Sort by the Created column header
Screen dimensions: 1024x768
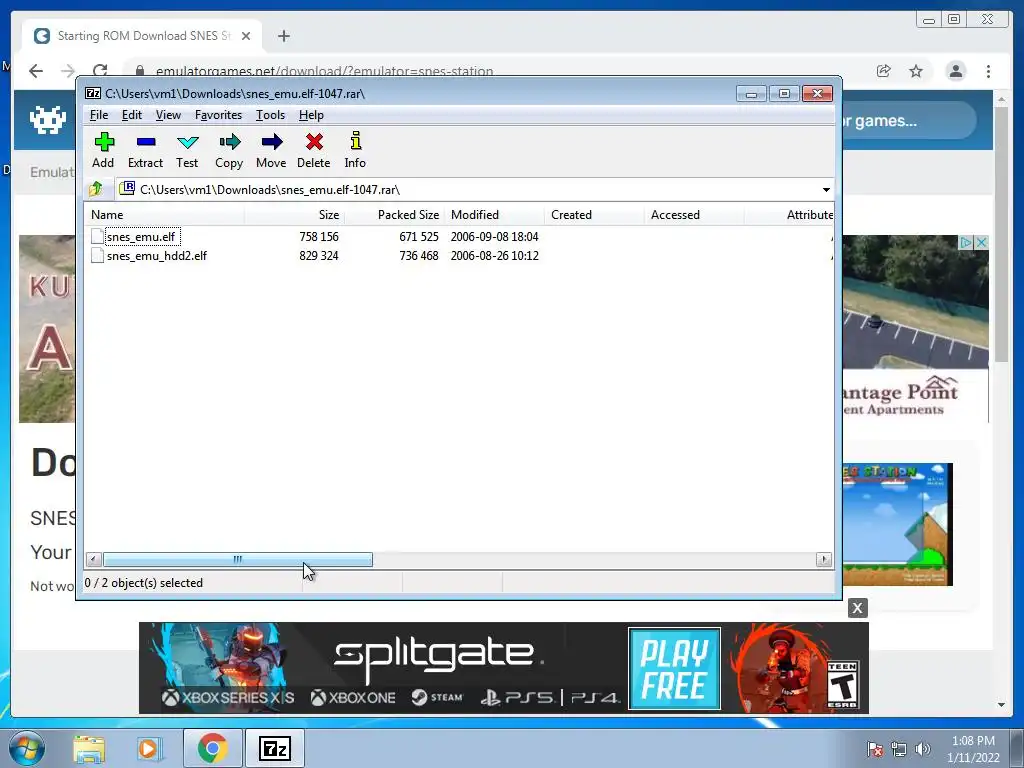594,215
